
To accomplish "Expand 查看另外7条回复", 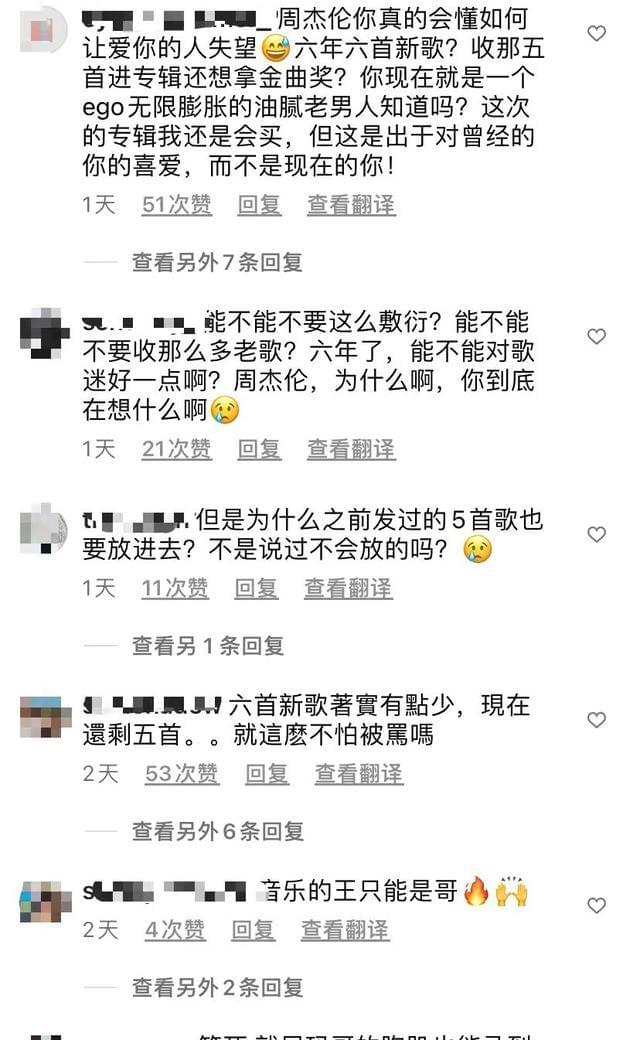I will coord(217,262).
